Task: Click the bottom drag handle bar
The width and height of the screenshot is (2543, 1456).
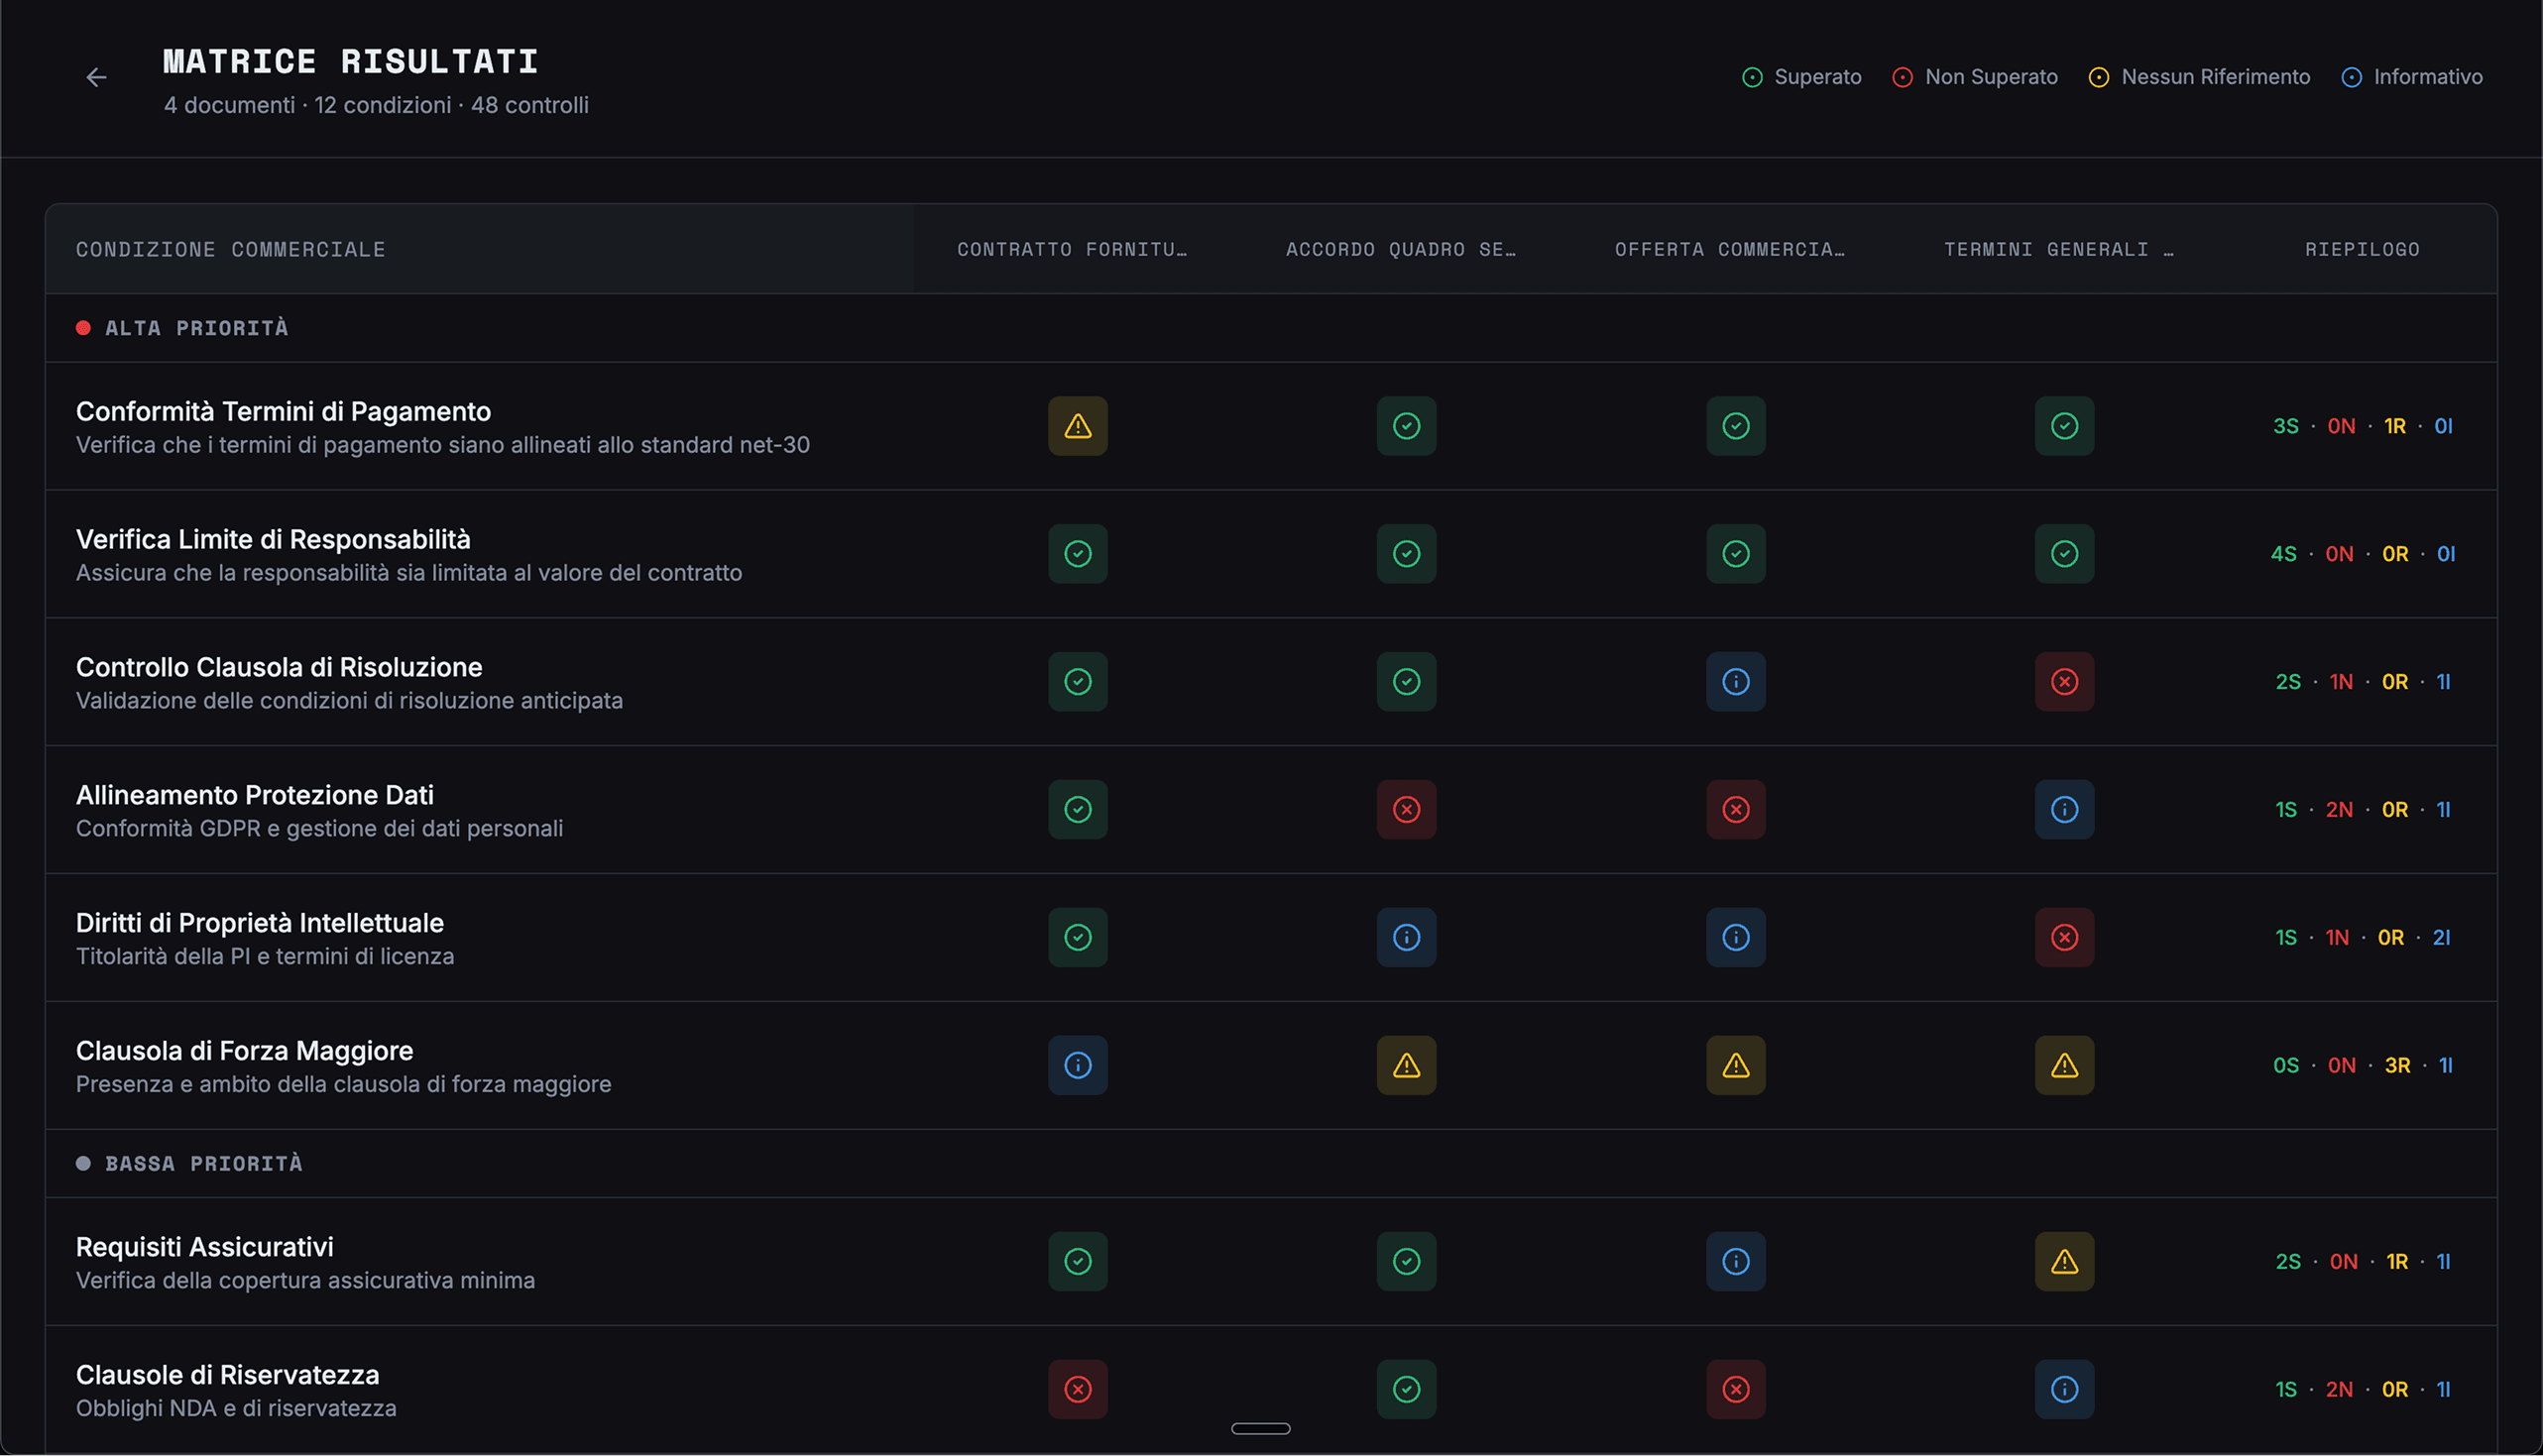Action: point(1260,1428)
